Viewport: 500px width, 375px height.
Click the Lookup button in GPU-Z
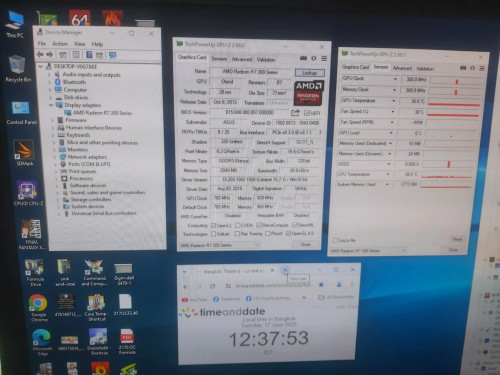click(309, 73)
